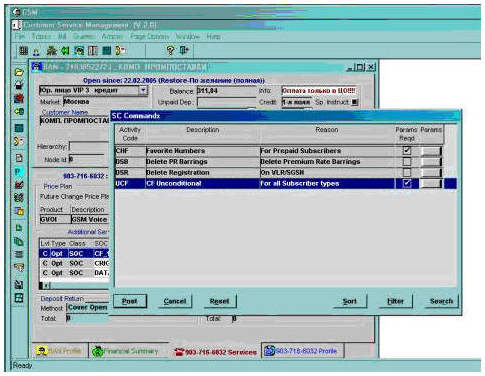The width and height of the screenshot is (485, 376).
Task: Click the open folder icon in sidebar
Action: coord(19,72)
